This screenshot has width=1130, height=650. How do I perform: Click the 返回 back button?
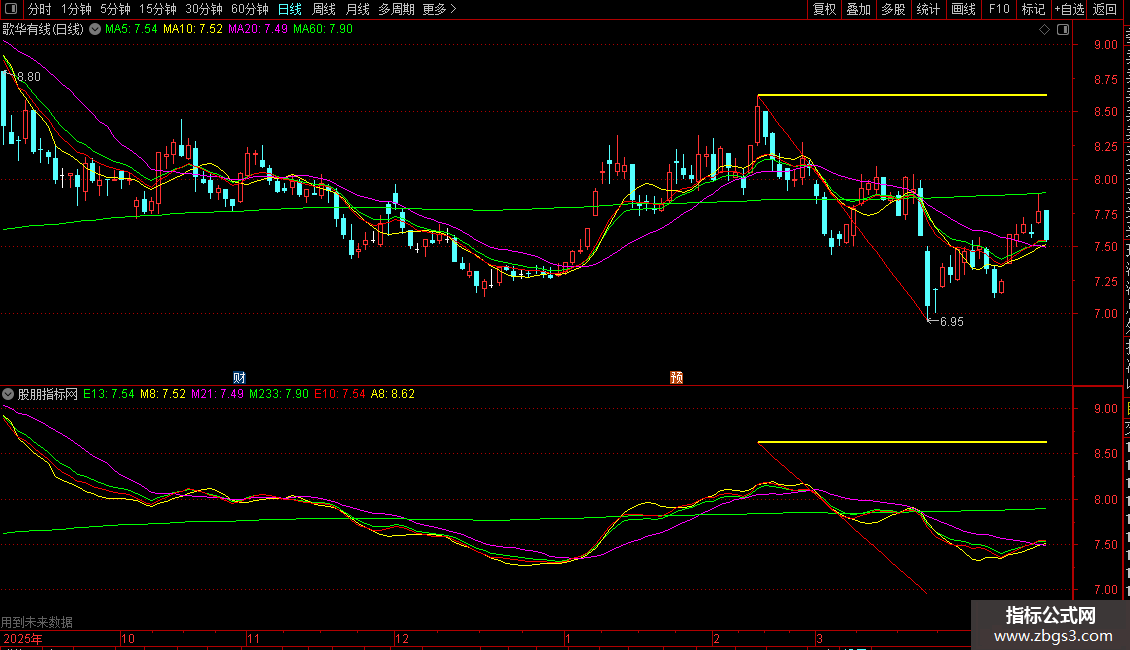click(1104, 9)
